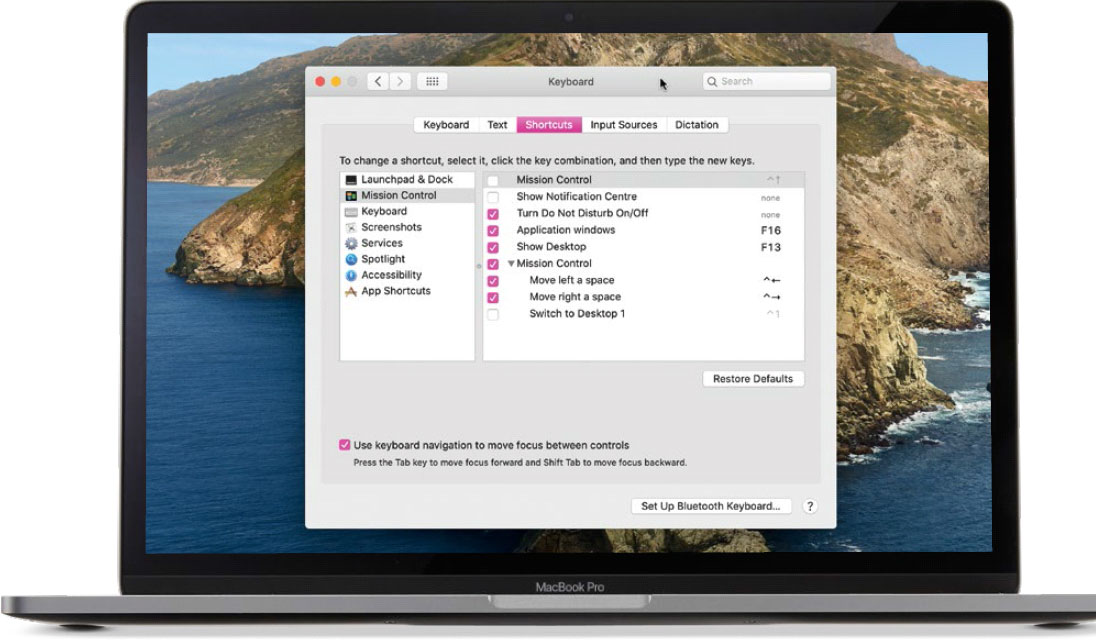Disable the Move right a space checkbox
This screenshot has width=1096, height=640.
tap(493, 298)
